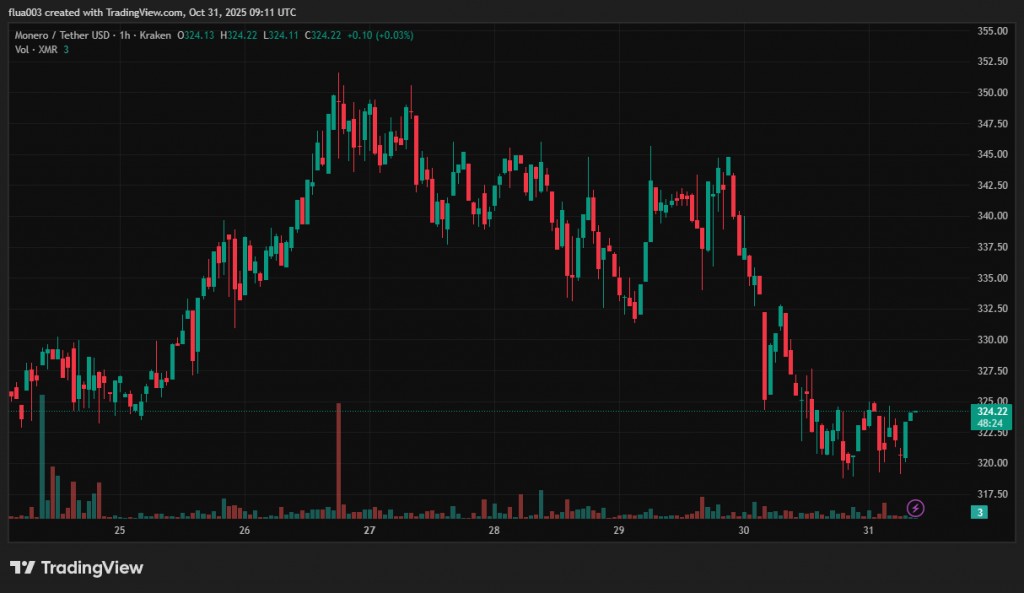Viewport: 1024px width, 593px height.
Task: Click the tallest red volume bar
Action: 339,460
